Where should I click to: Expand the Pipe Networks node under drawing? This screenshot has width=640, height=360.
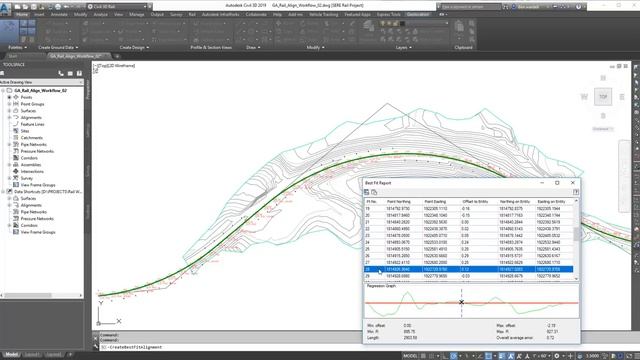9,144
